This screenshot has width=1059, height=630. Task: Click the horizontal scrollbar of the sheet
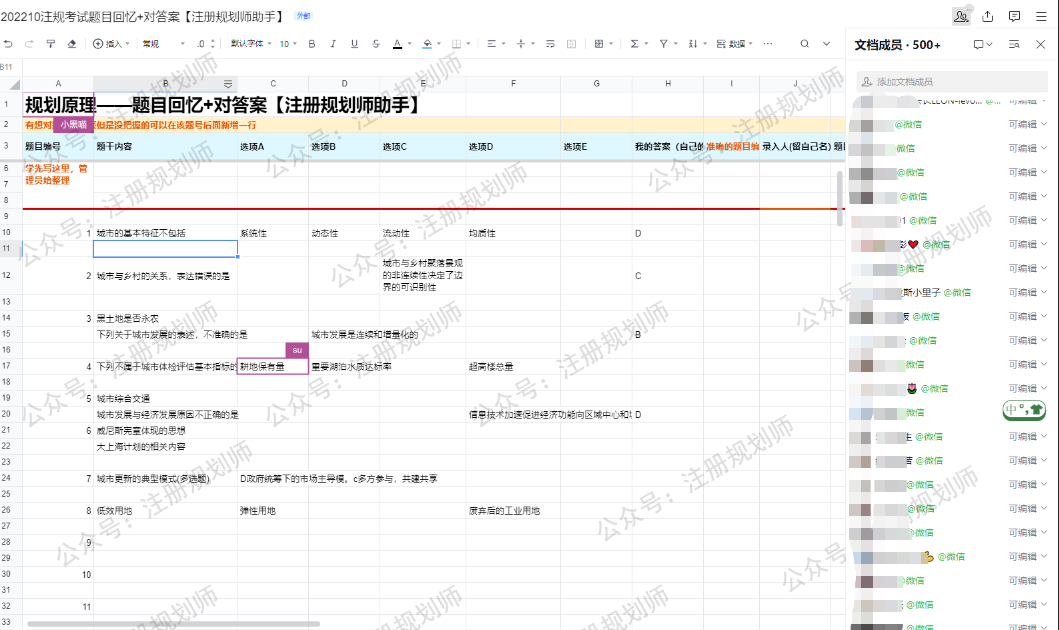[x=173, y=624]
